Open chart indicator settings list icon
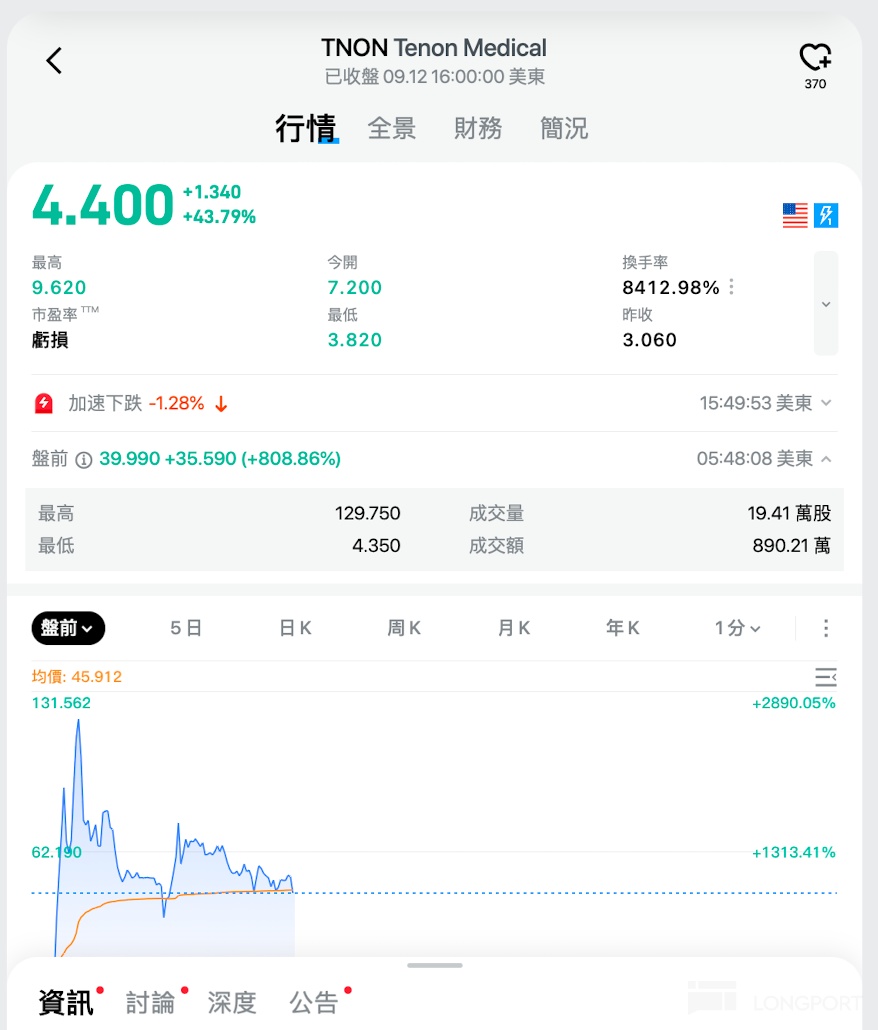Viewport: 878px width, 1030px height. (x=825, y=677)
